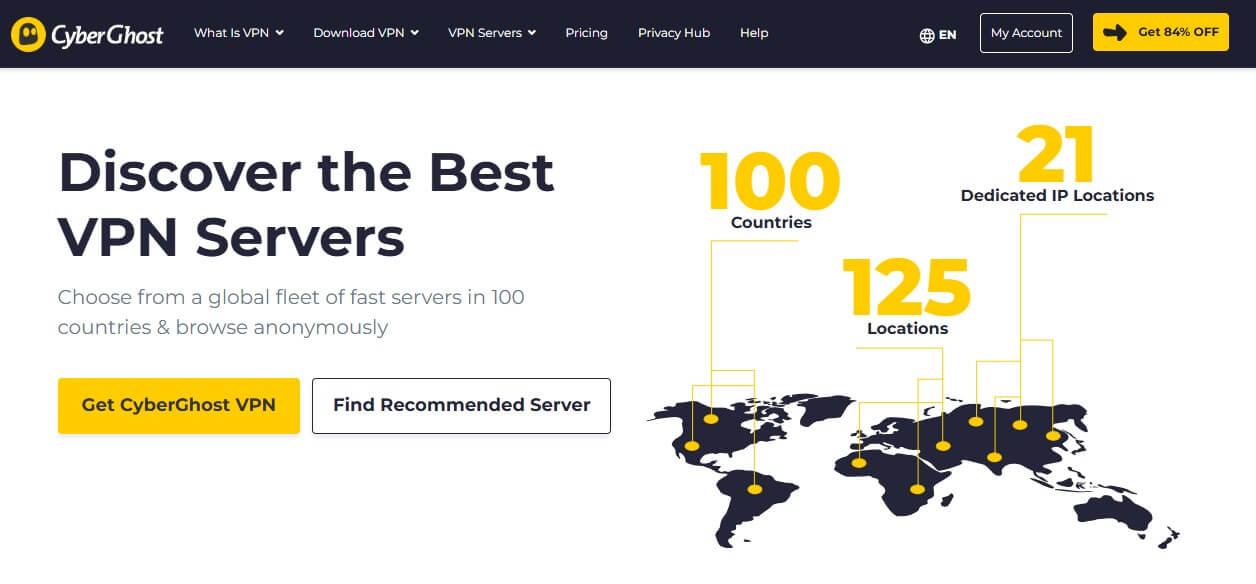Click the Africa map pin
Viewport: 1256px width, 584px height.
[917, 487]
